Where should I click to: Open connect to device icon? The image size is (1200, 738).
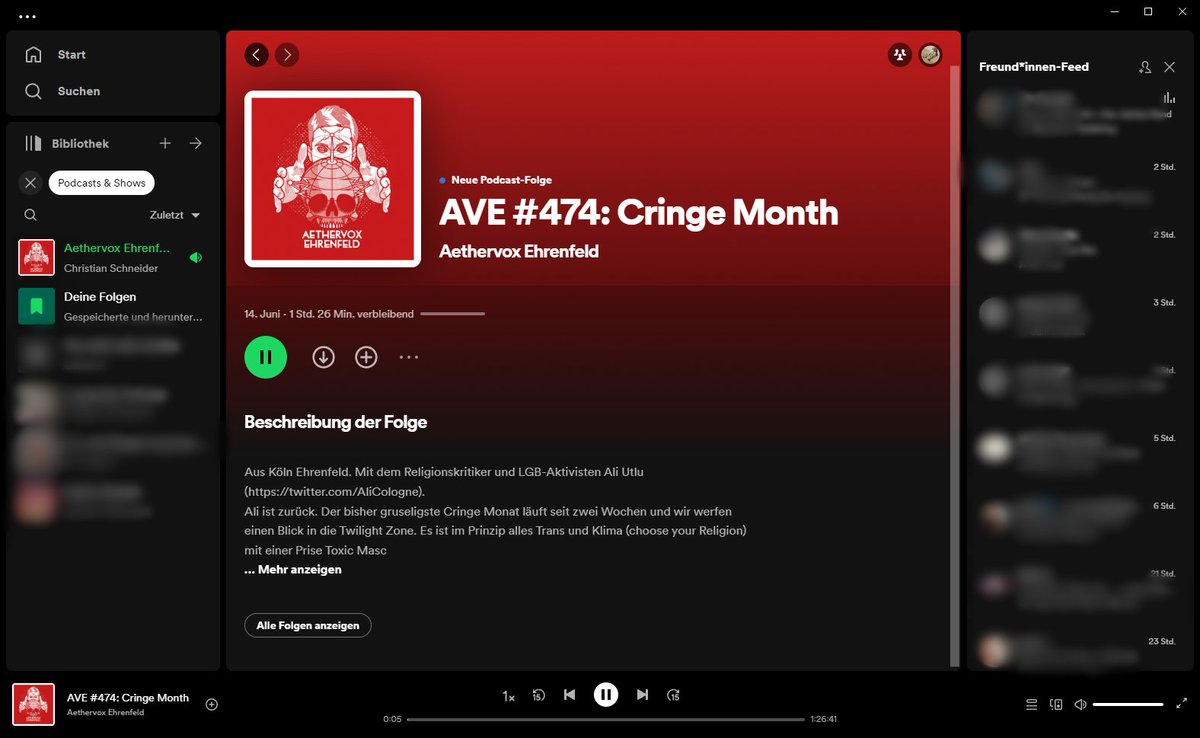[1056, 705]
